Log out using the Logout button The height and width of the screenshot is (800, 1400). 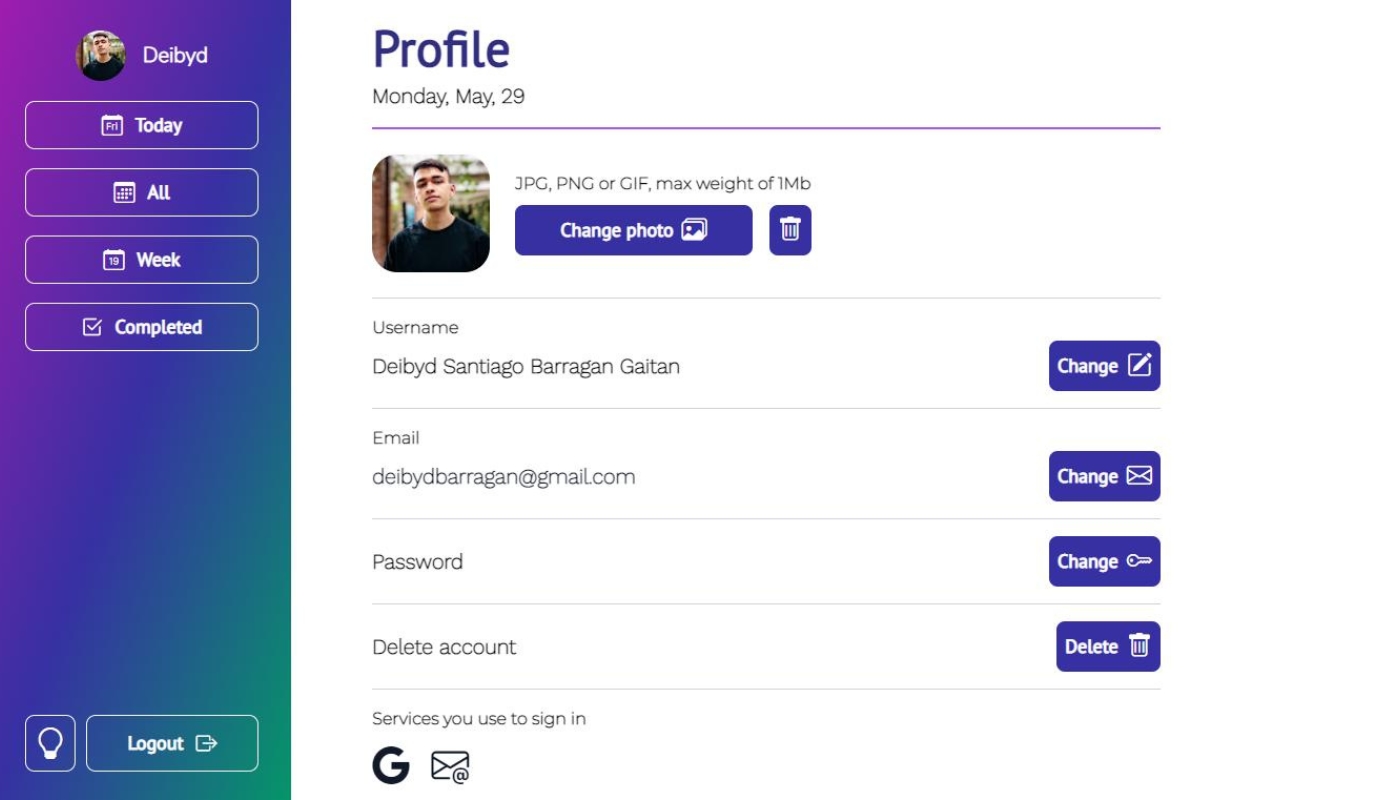pyautogui.click(x=172, y=743)
